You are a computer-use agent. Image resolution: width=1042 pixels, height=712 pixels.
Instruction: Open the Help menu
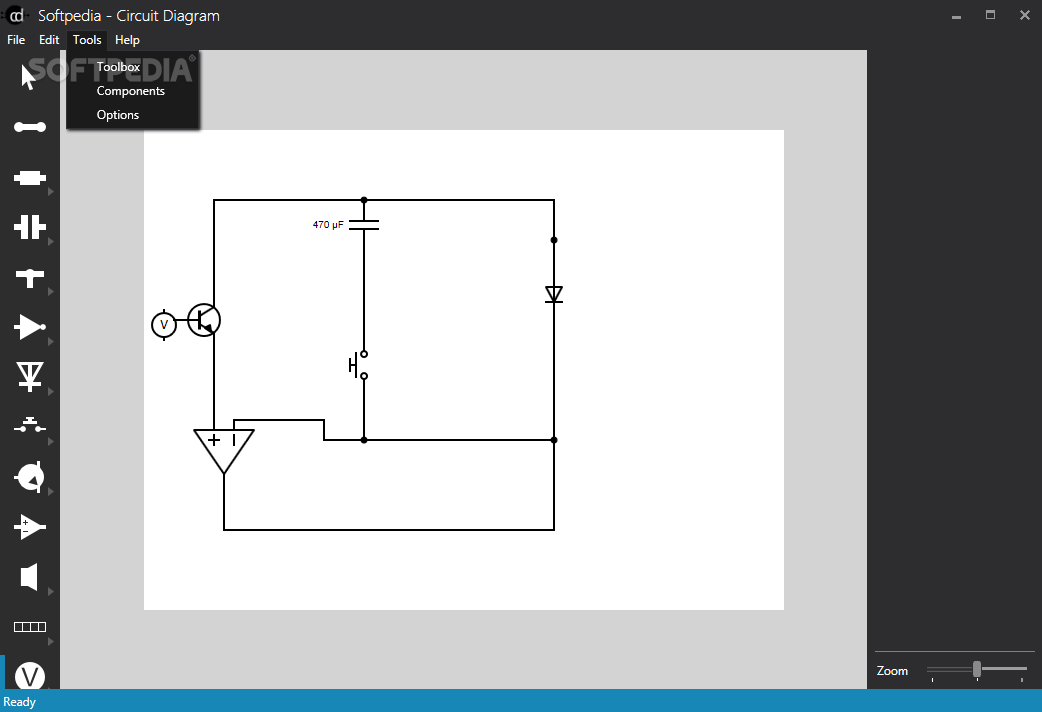[127, 40]
